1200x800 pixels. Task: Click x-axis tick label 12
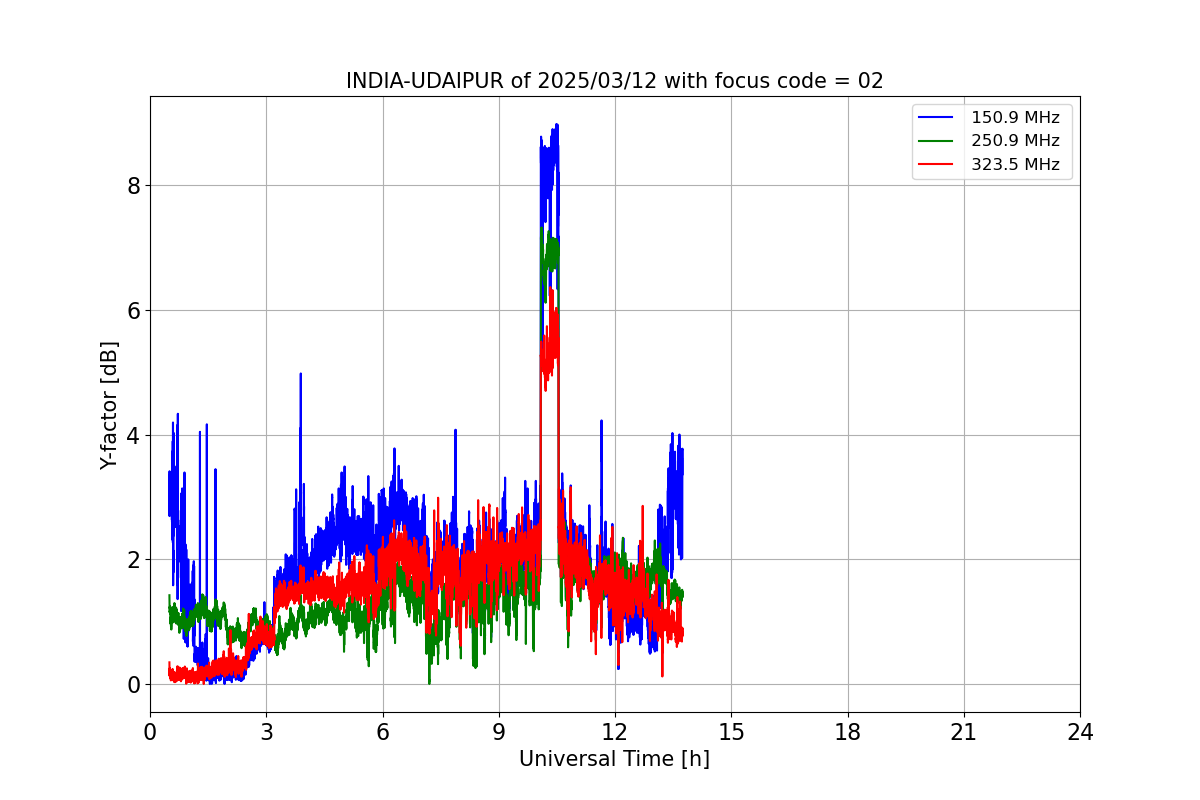point(615,732)
